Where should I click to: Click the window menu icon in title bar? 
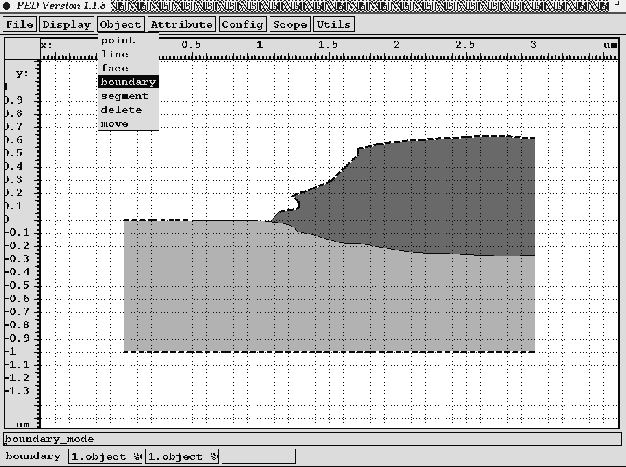(6, 6)
